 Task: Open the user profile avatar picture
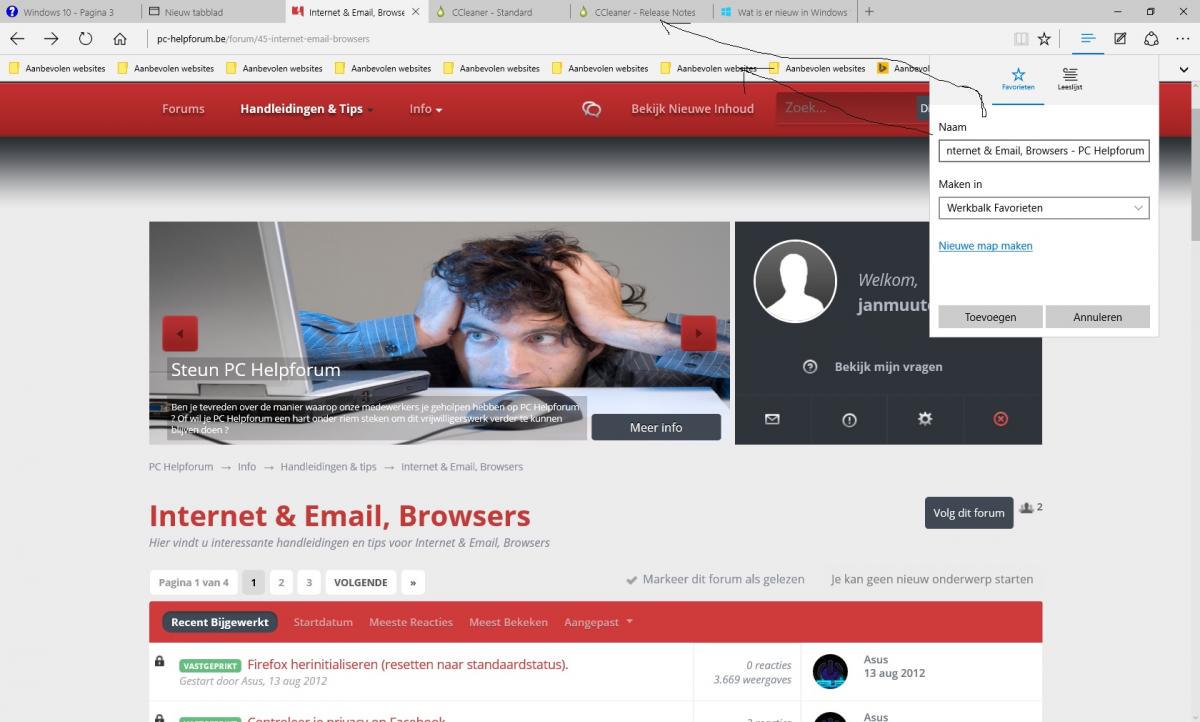(795, 281)
